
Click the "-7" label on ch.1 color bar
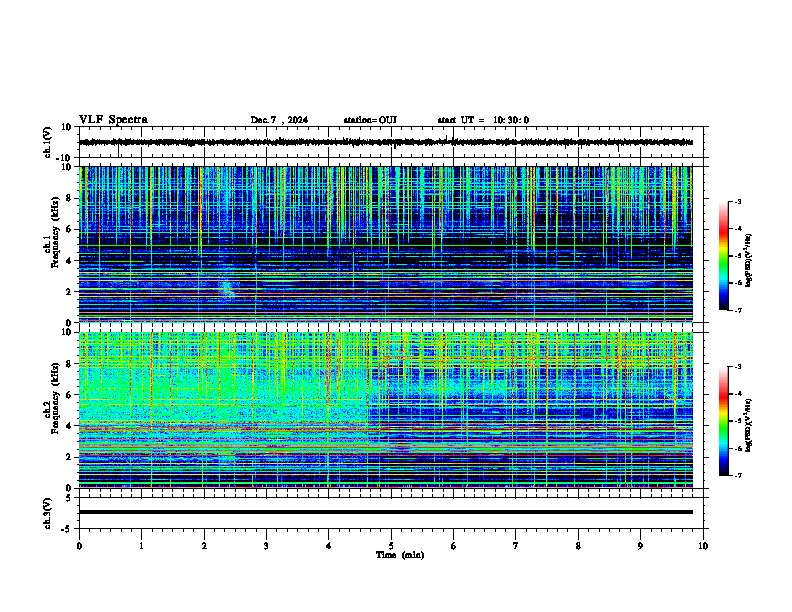click(x=737, y=310)
